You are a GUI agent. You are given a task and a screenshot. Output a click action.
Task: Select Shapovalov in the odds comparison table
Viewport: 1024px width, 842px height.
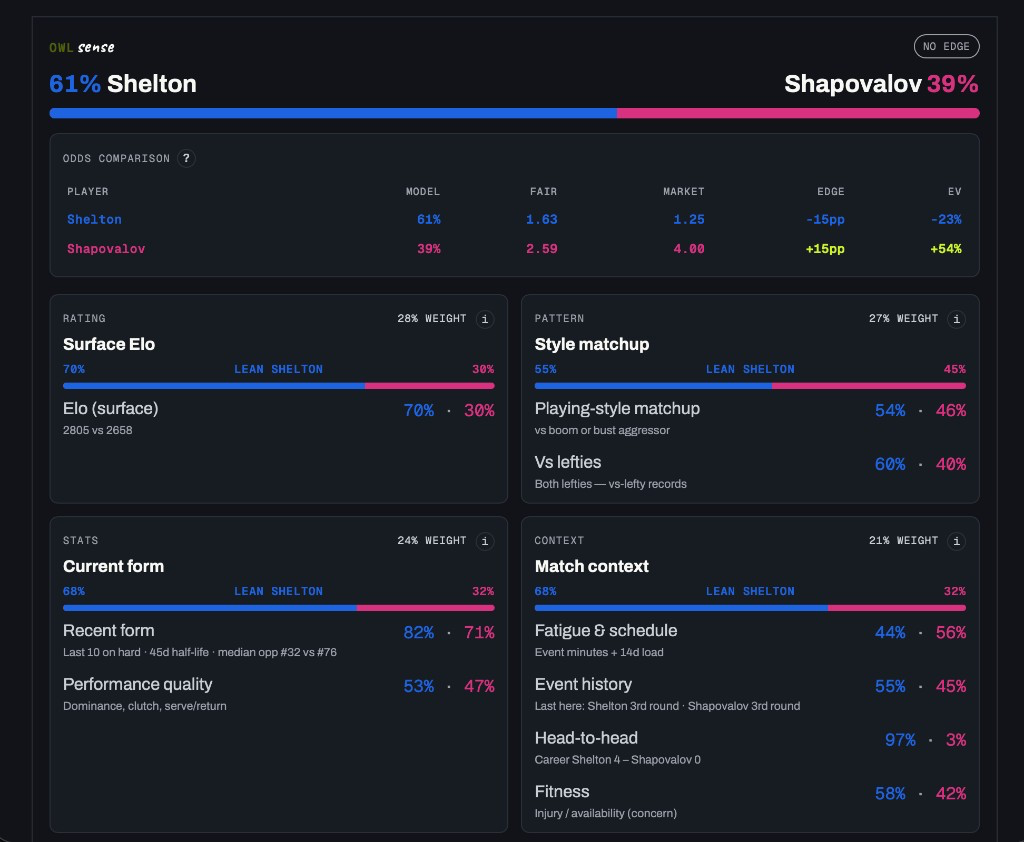click(106, 249)
